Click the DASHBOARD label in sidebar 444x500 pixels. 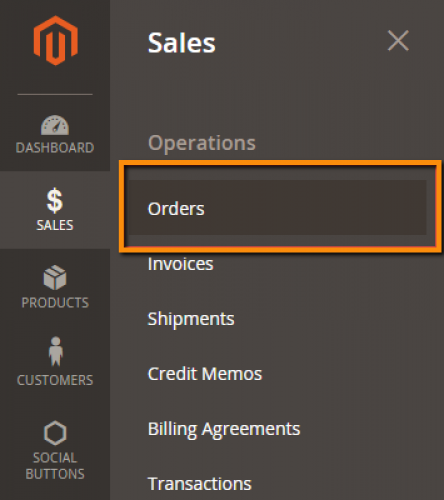pos(55,148)
